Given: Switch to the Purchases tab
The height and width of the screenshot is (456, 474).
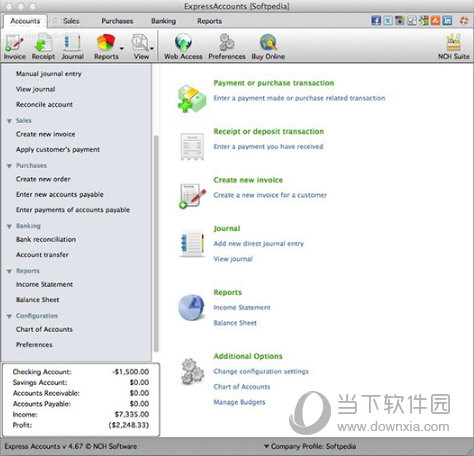Looking at the screenshot, I should (117, 21).
